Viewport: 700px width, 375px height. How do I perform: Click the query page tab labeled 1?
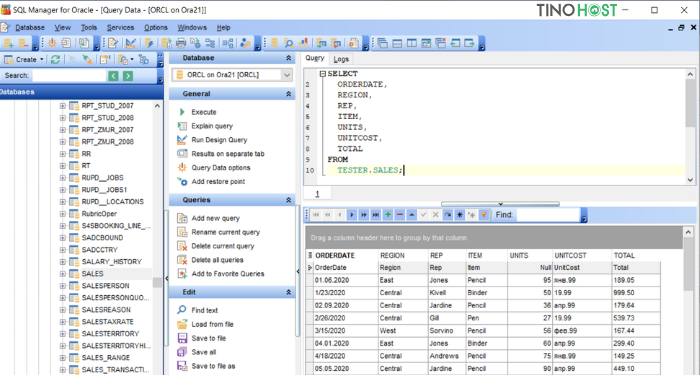coord(317,194)
